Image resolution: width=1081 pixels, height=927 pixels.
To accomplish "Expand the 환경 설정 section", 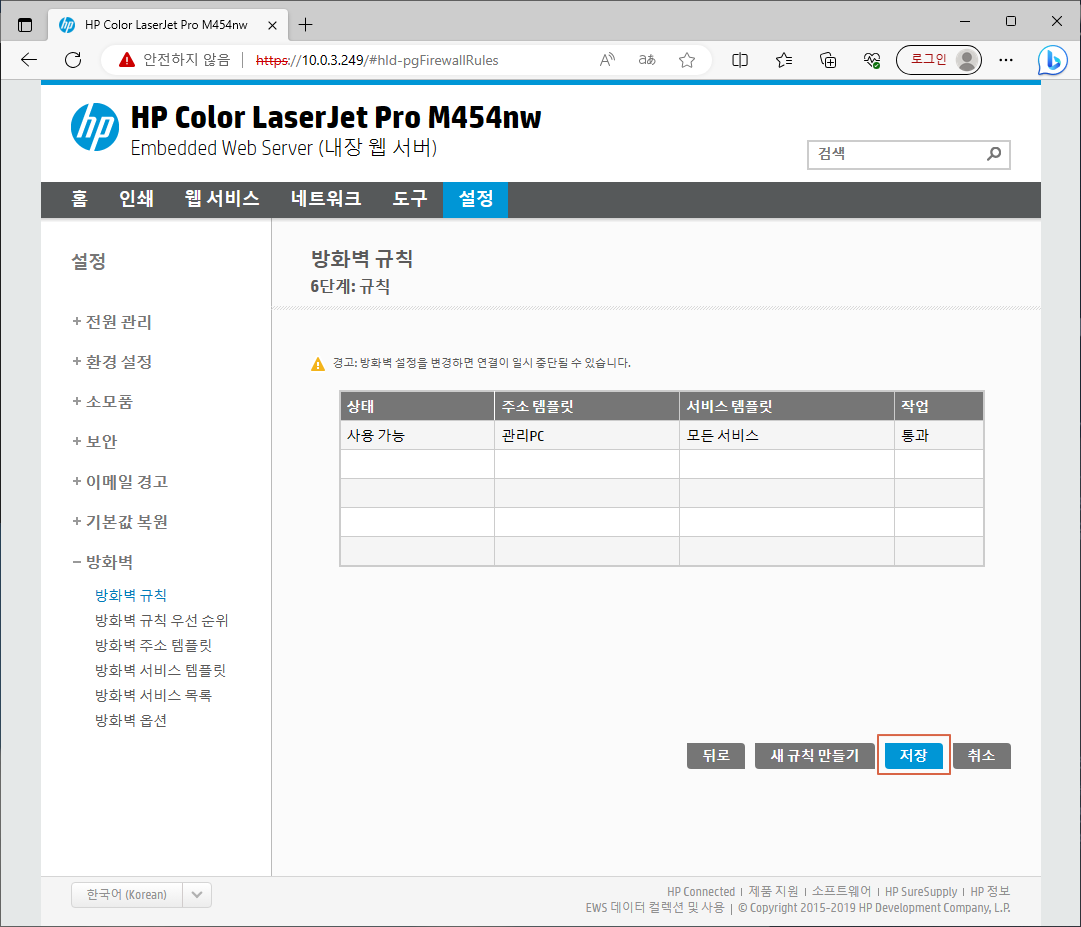I will [x=112, y=362].
